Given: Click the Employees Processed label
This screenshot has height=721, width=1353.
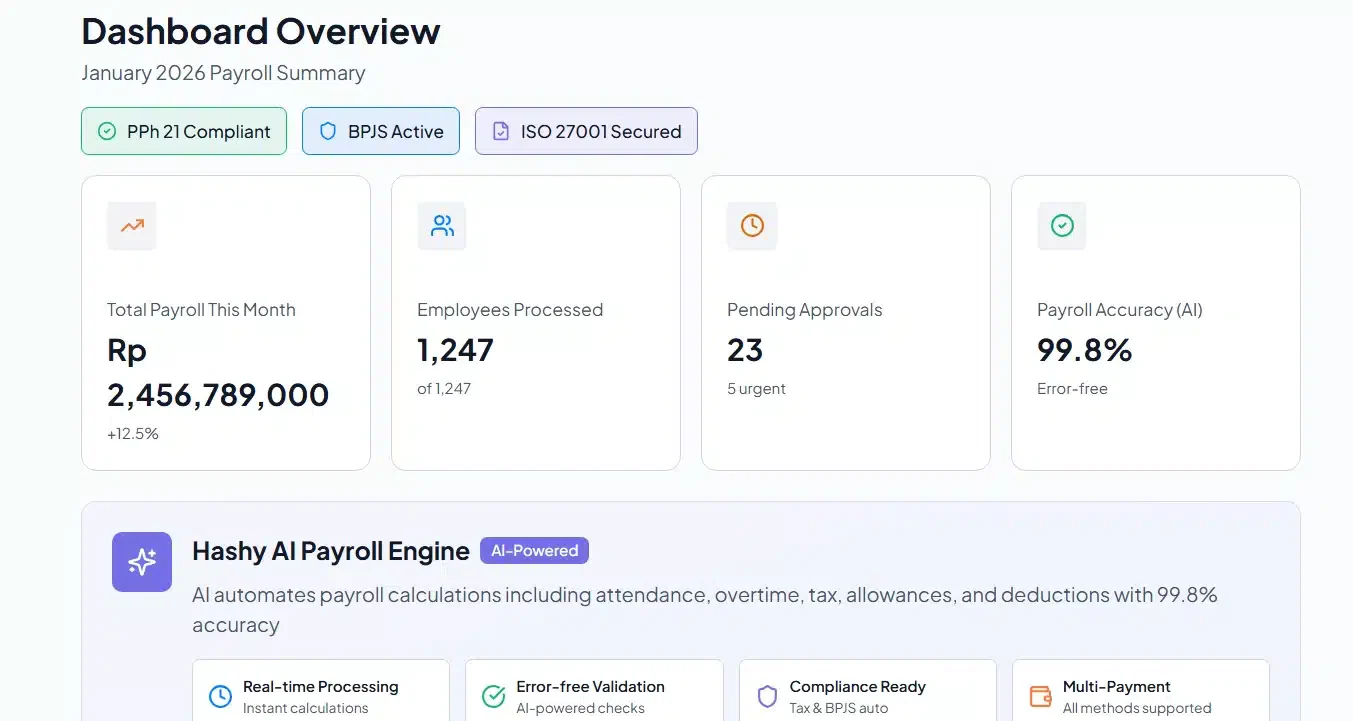Looking at the screenshot, I should click(510, 310).
